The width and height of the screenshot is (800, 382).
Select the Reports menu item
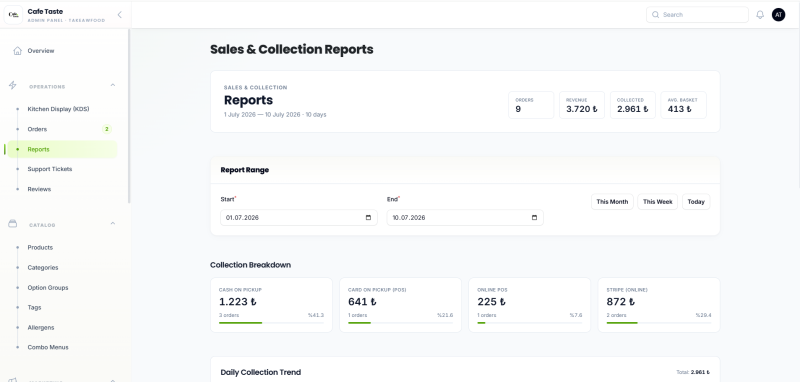click(62, 149)
